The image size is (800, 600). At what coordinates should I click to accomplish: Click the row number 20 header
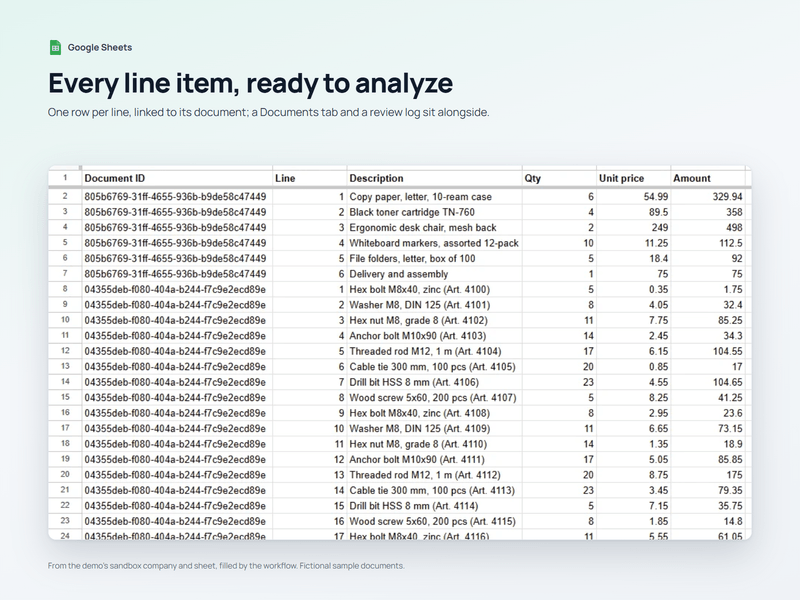tap(65, 474)
